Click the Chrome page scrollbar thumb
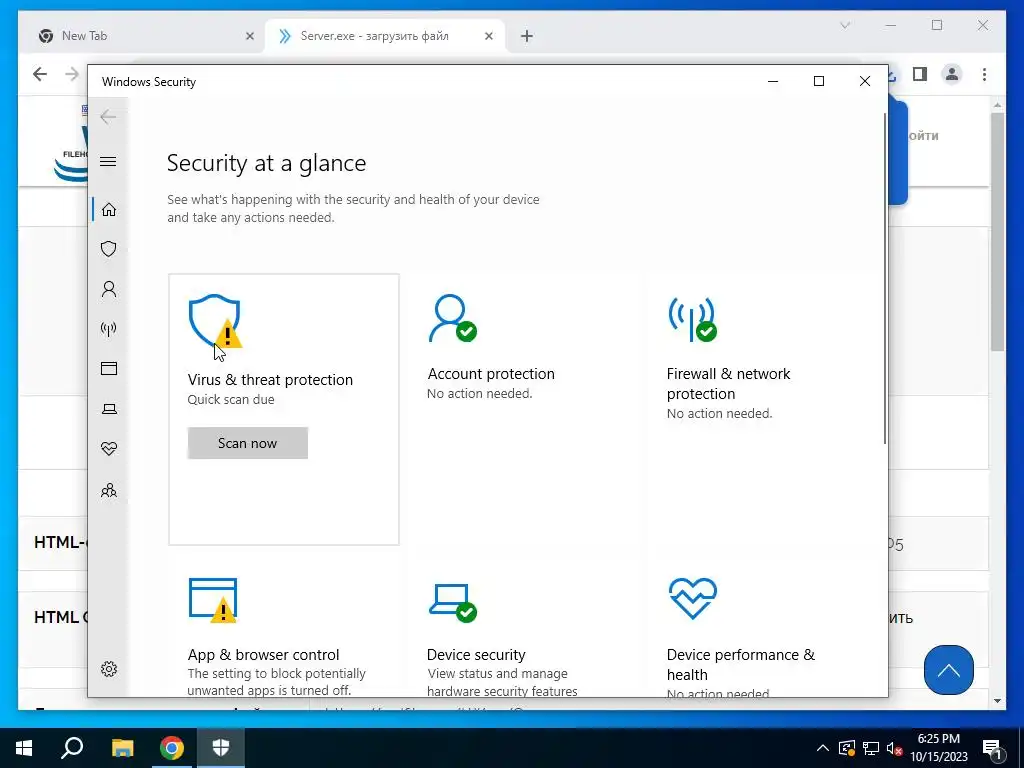 [x=997, y=232]
